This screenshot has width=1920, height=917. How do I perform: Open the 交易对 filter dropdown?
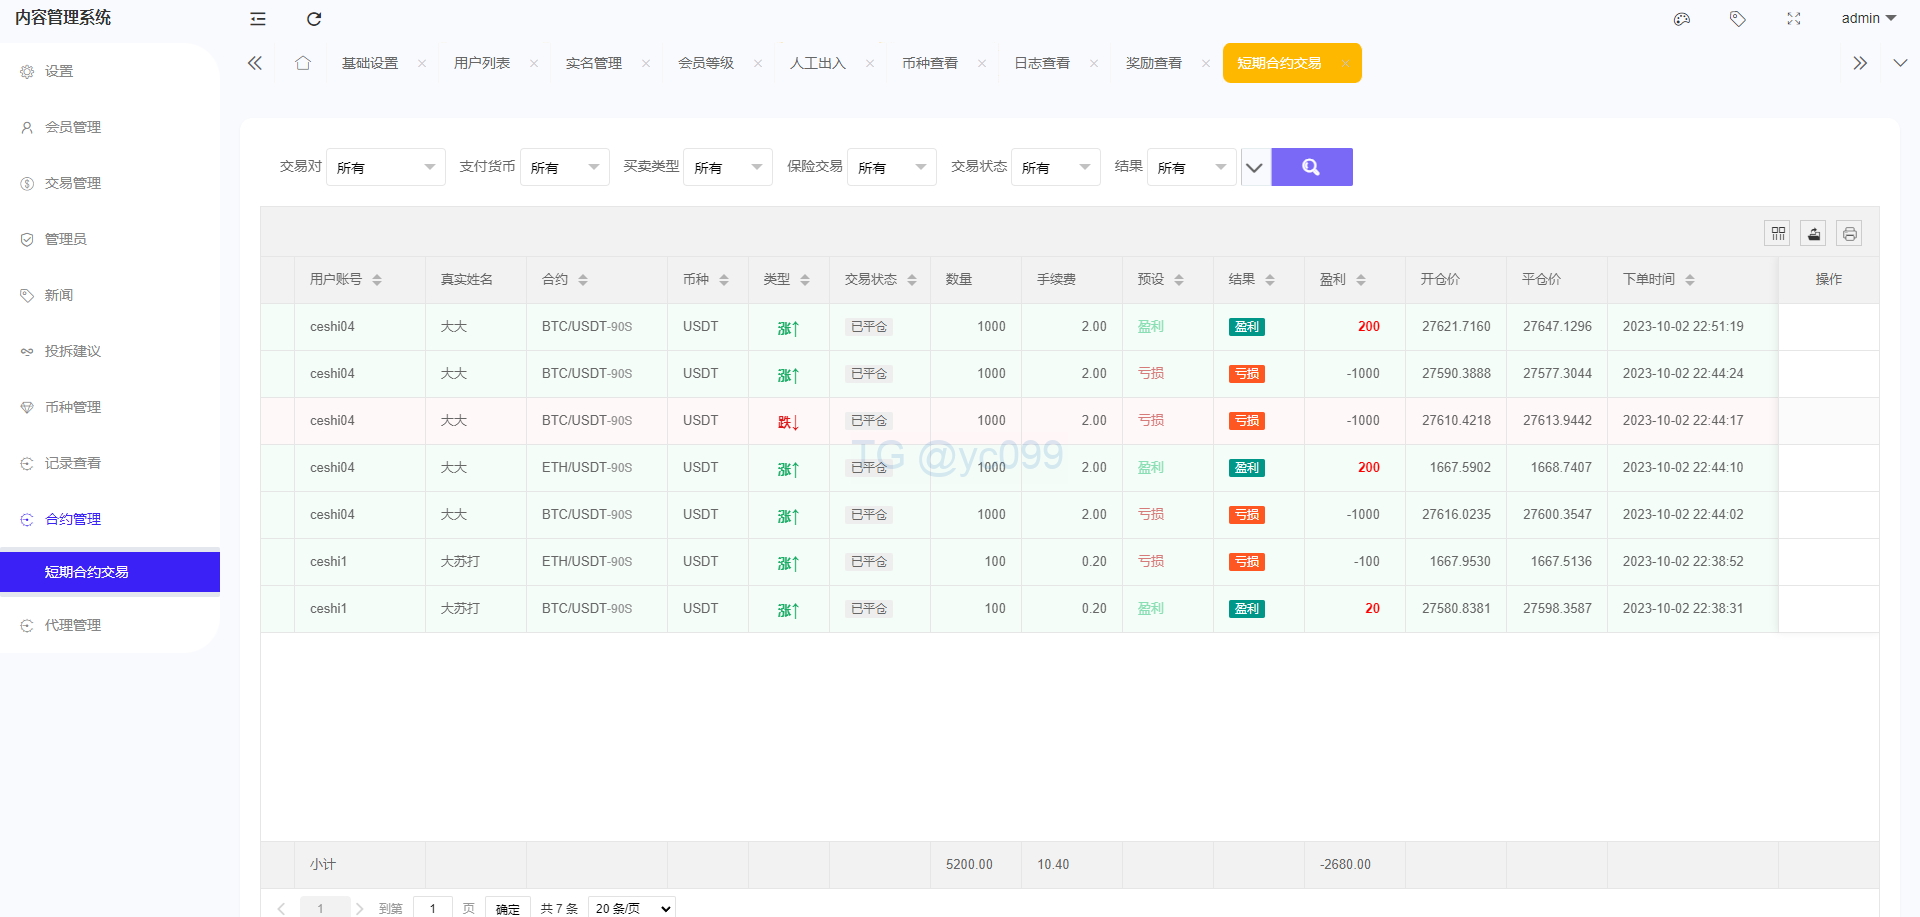385,167
